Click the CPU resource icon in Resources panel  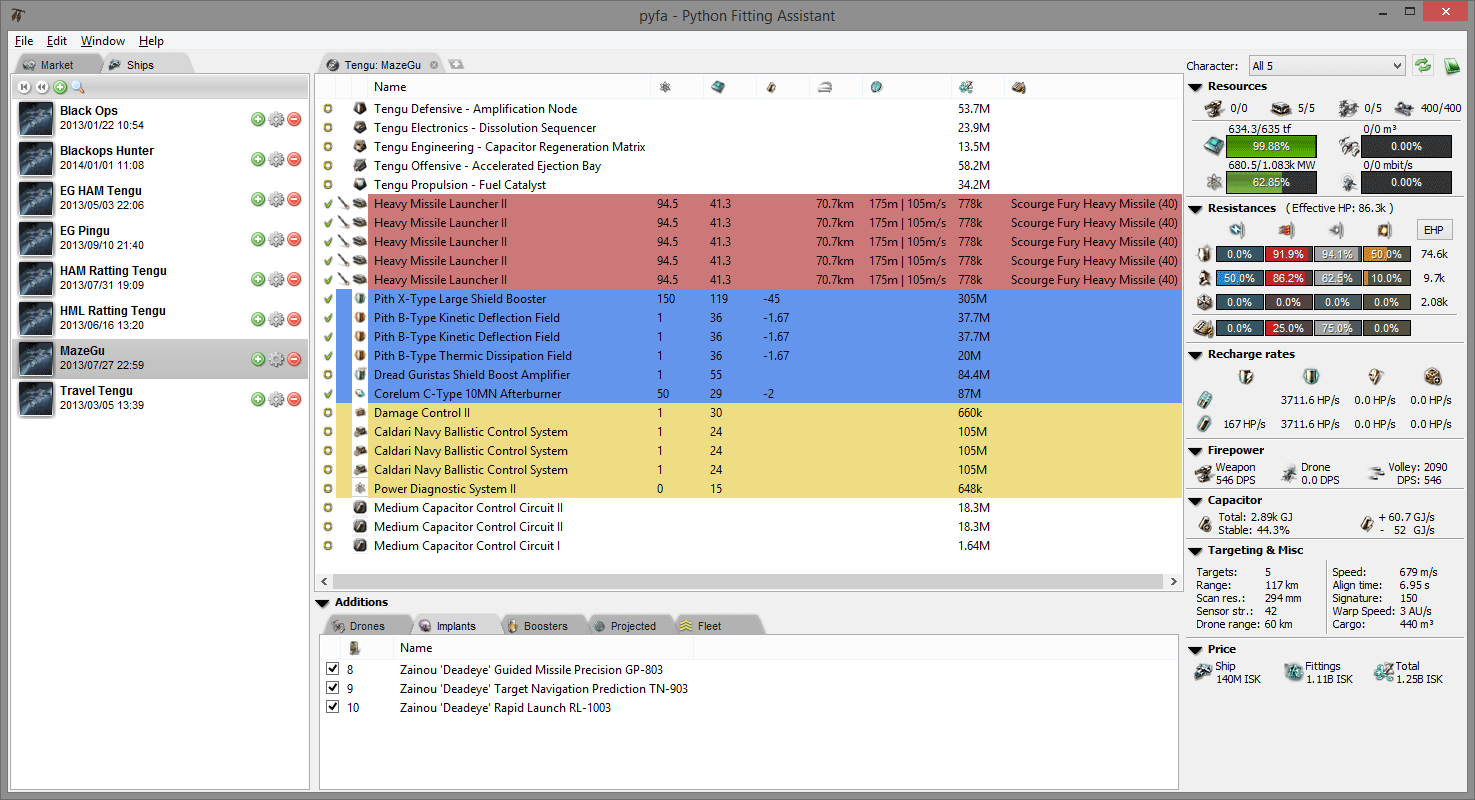click(1213, 146)
